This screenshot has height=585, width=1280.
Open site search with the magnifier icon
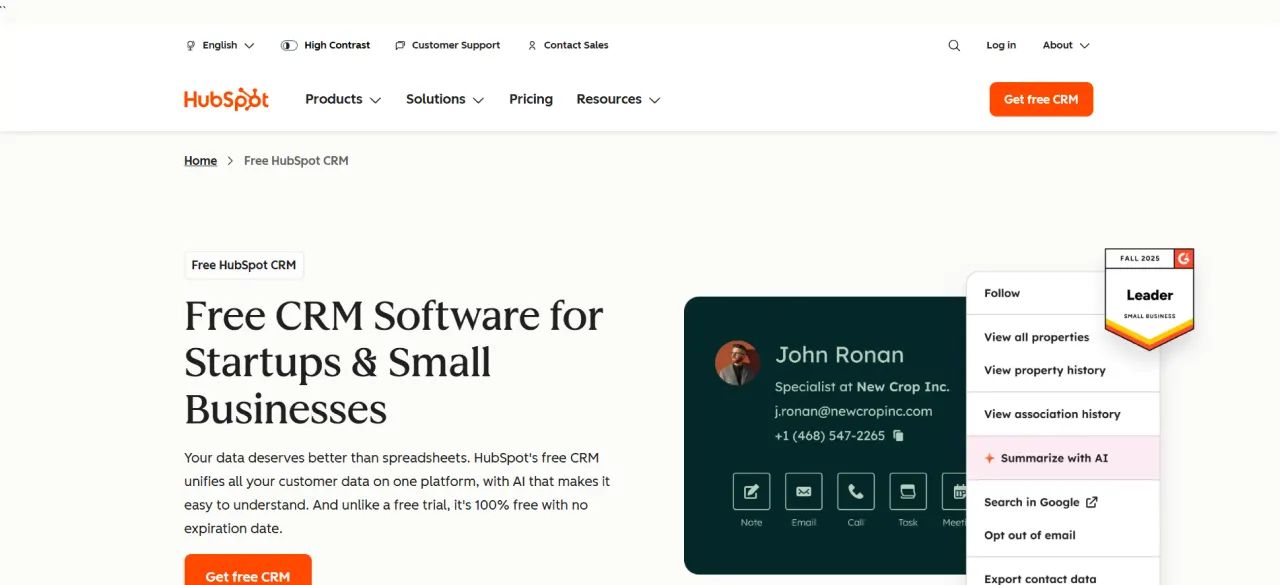[x=953, y=45]
